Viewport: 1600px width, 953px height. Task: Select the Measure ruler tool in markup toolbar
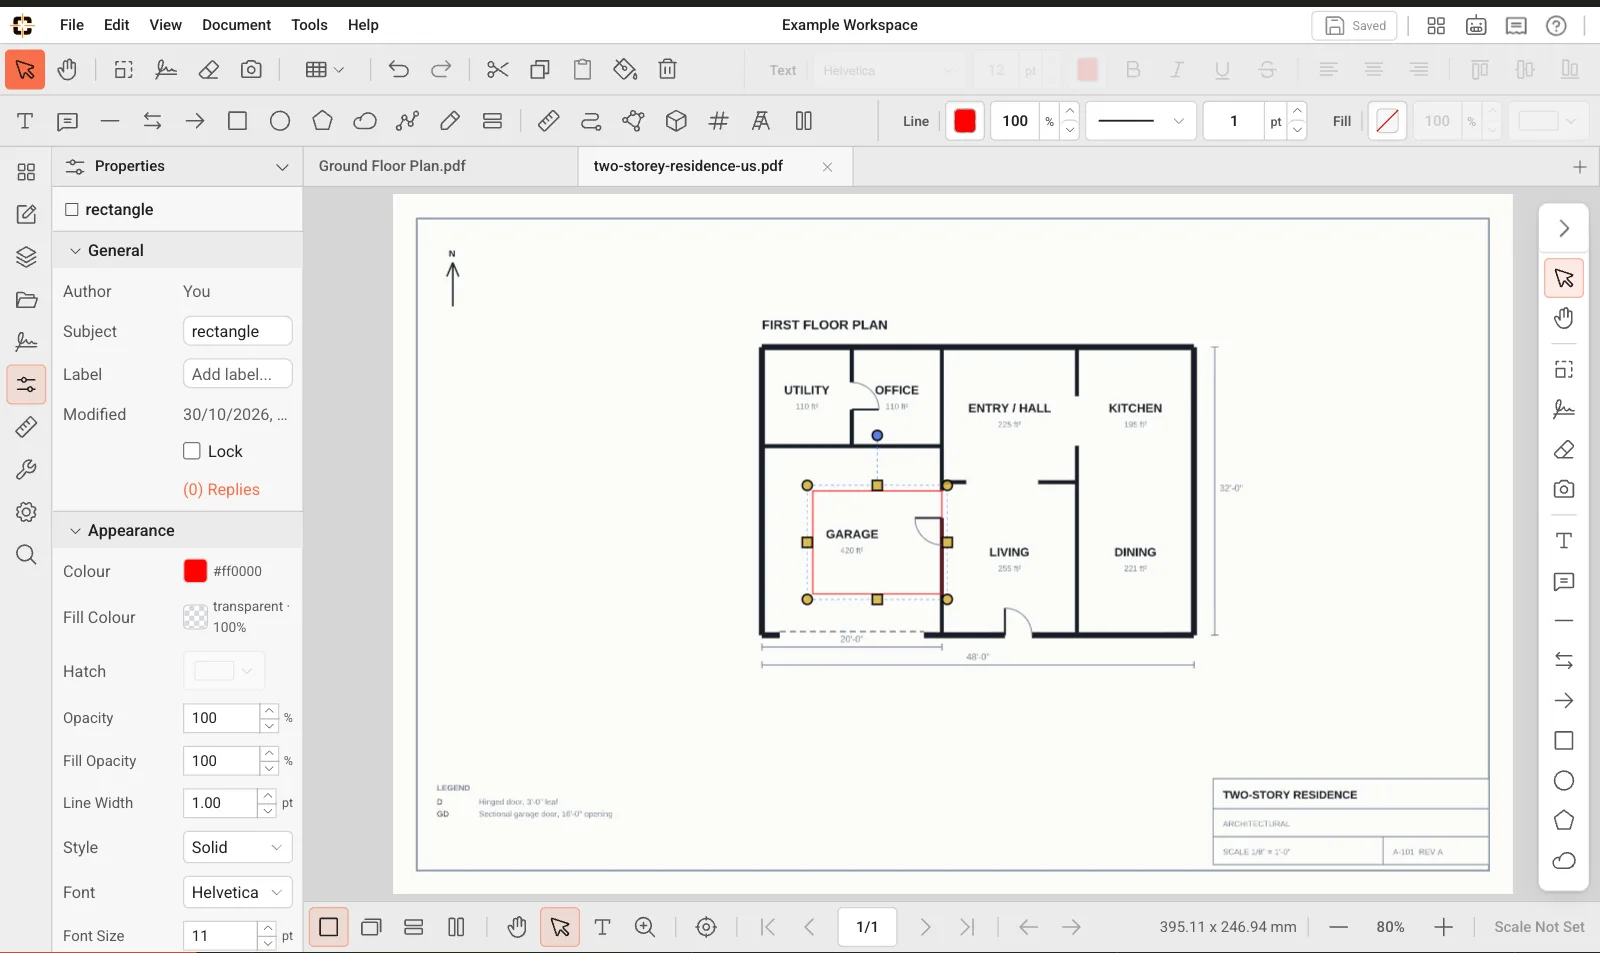pyautogui.click(x=548, y=121)
